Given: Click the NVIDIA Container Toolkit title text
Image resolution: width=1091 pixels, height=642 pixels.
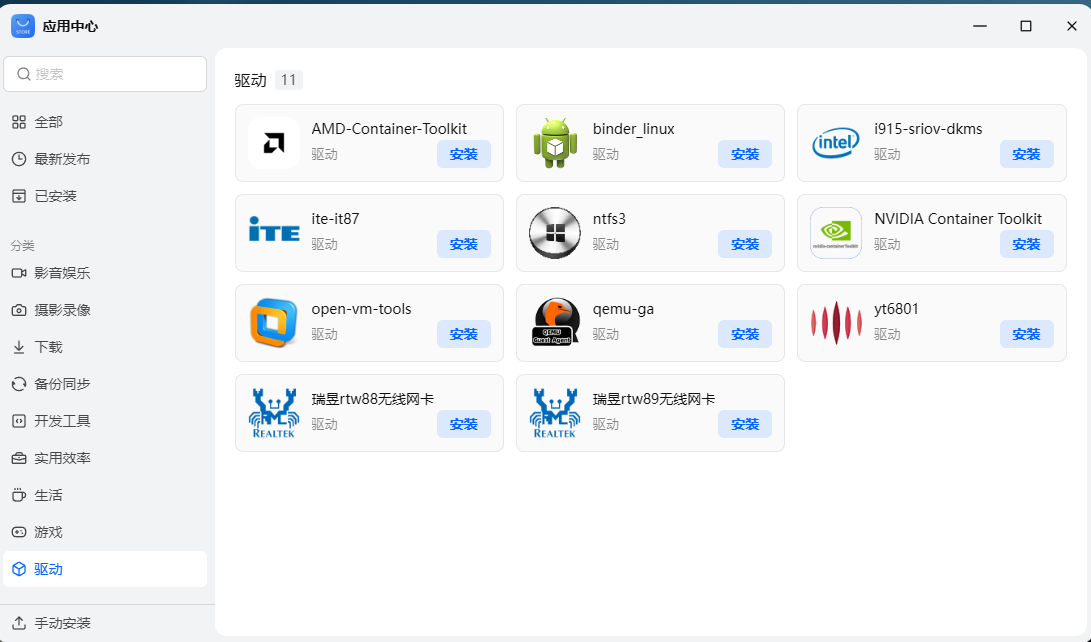Looking at the screenshot, I should [958, 218].
